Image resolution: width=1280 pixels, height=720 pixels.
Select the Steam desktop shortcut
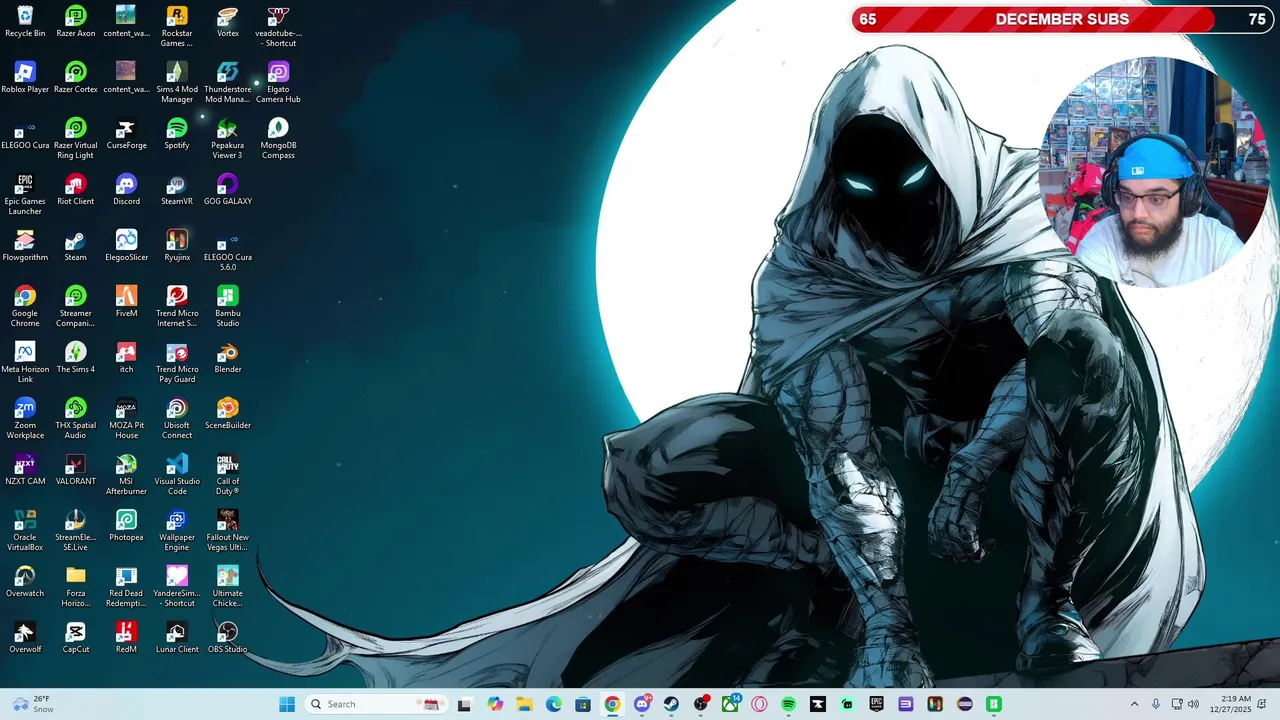pos(75,246)
